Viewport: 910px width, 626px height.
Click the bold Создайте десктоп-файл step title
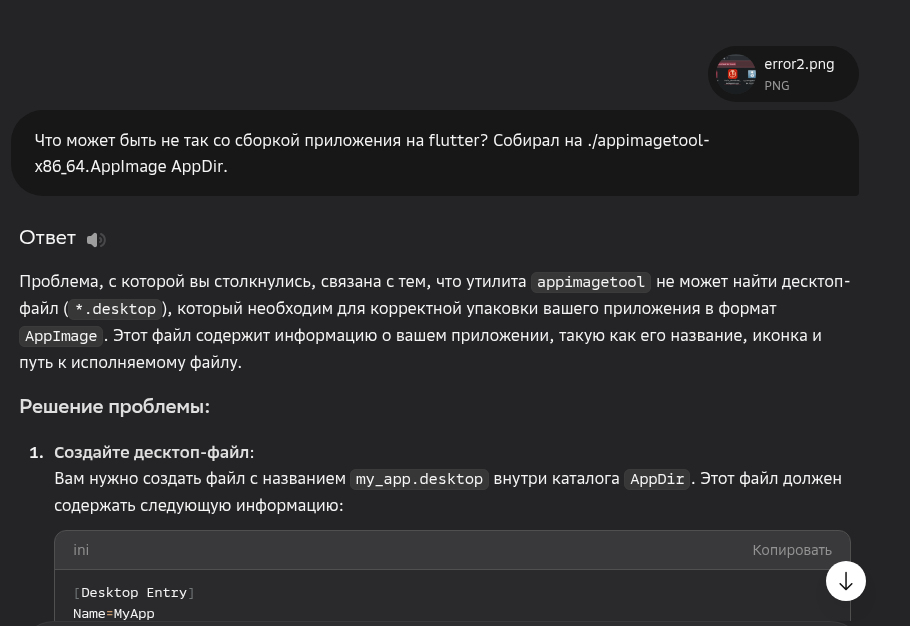(x=154, y=452)
